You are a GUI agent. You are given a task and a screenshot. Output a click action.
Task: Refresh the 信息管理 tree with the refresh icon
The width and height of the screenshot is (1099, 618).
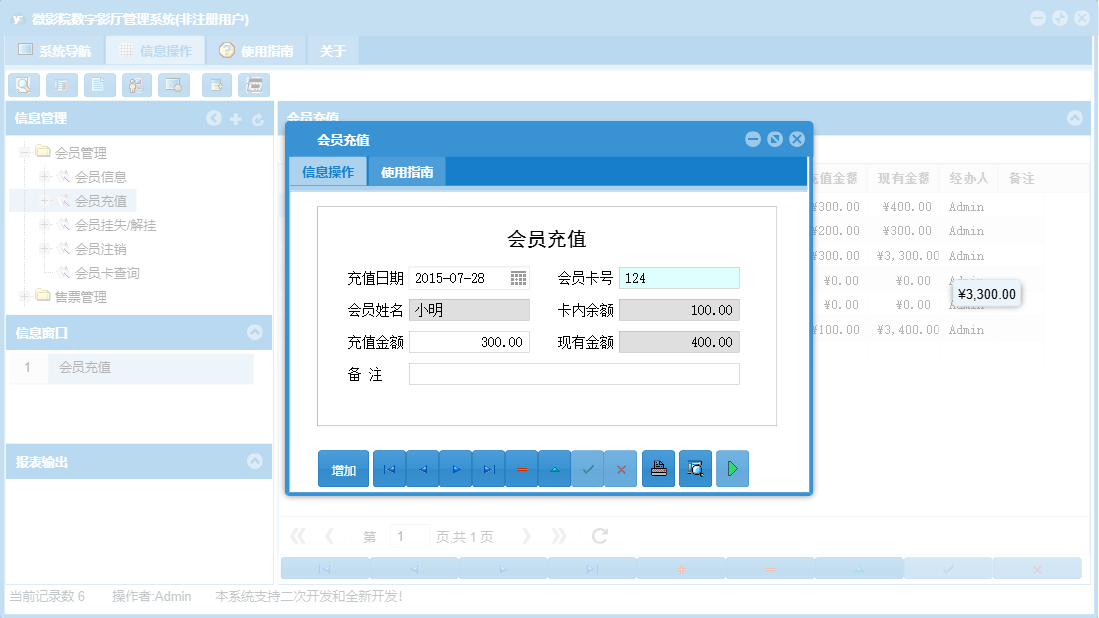[258, 118]
